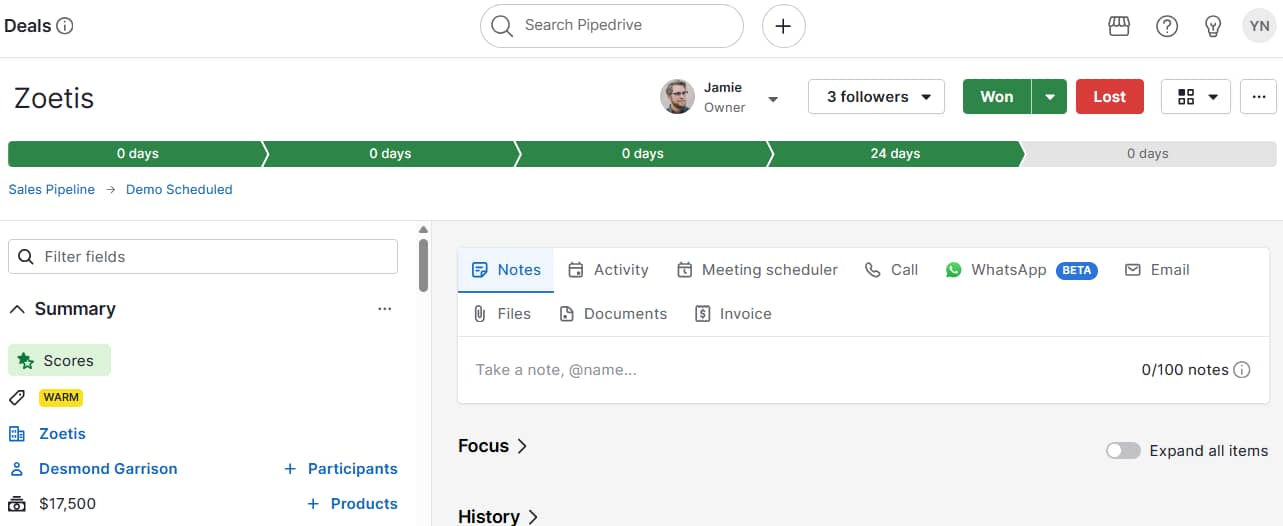Screen dimensions: 1283x526
Task: Open the layout grid view dropdown
Action: (1196, 97)
